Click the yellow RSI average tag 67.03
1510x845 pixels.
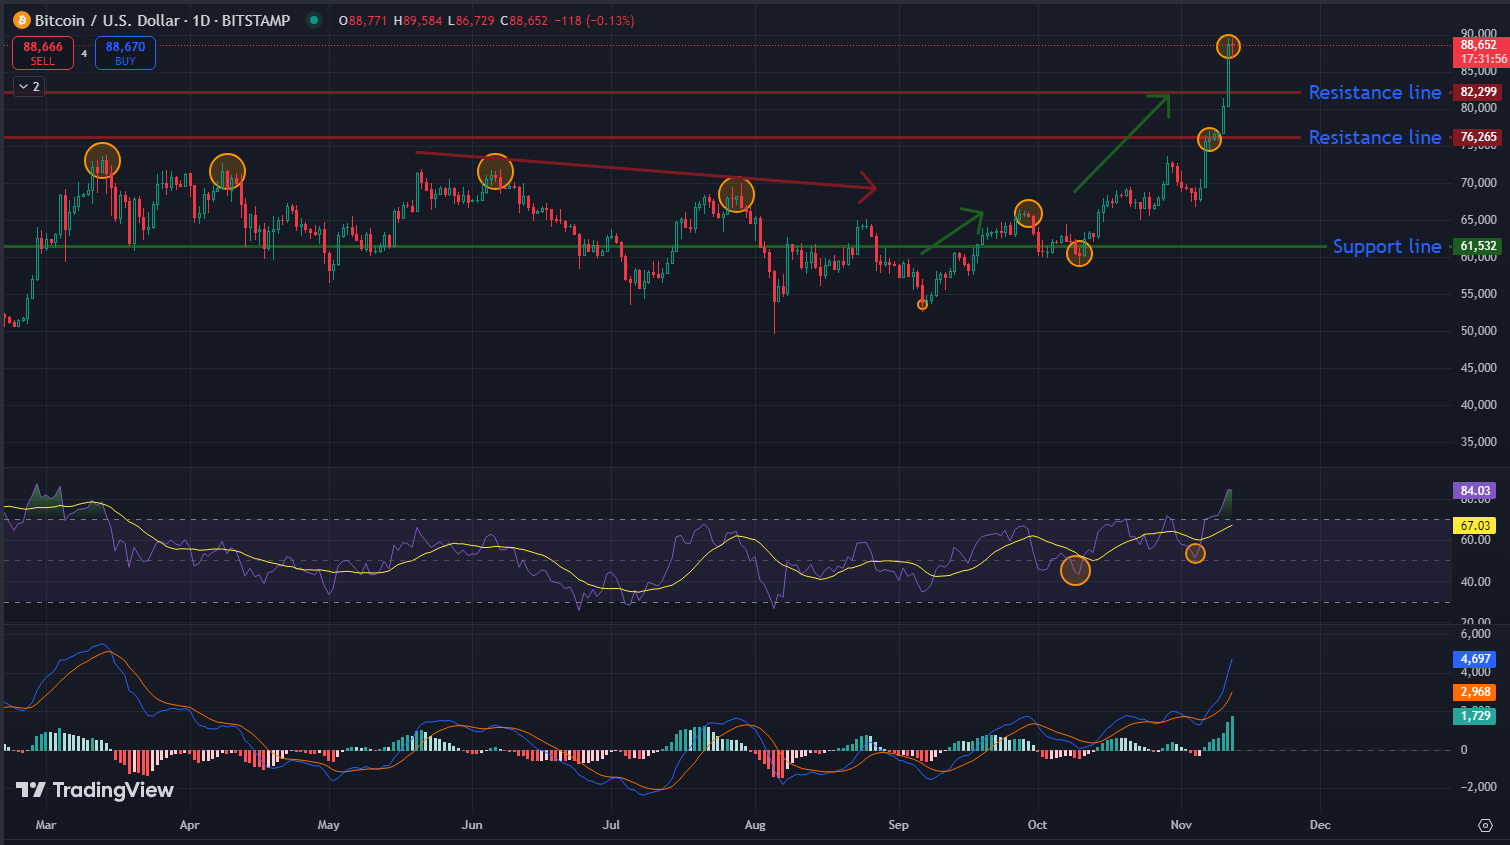point(1475,526)
